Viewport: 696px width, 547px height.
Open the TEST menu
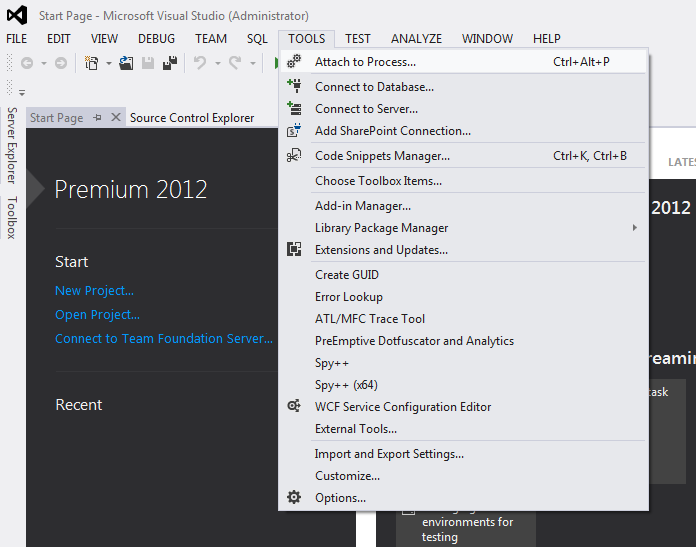coord(358,39)
